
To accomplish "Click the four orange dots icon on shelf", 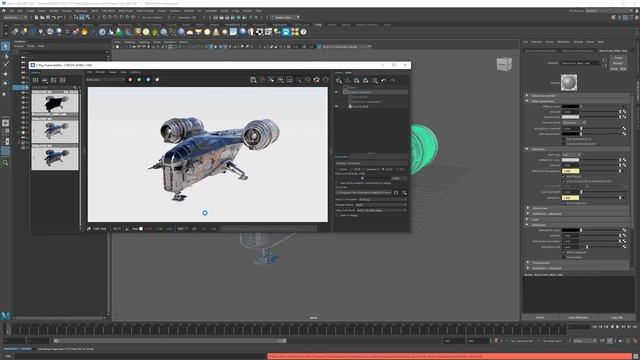I will 295,31.
